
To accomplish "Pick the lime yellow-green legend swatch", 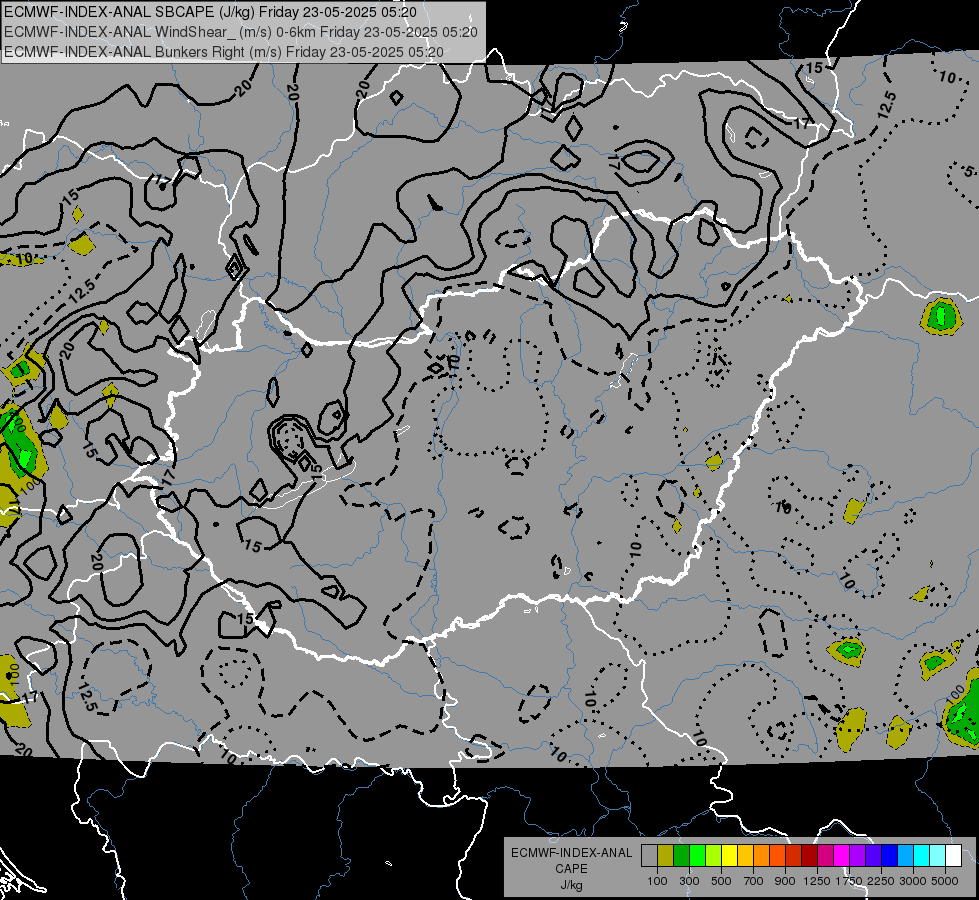I will pyautogui.click(x=714, y=856).
